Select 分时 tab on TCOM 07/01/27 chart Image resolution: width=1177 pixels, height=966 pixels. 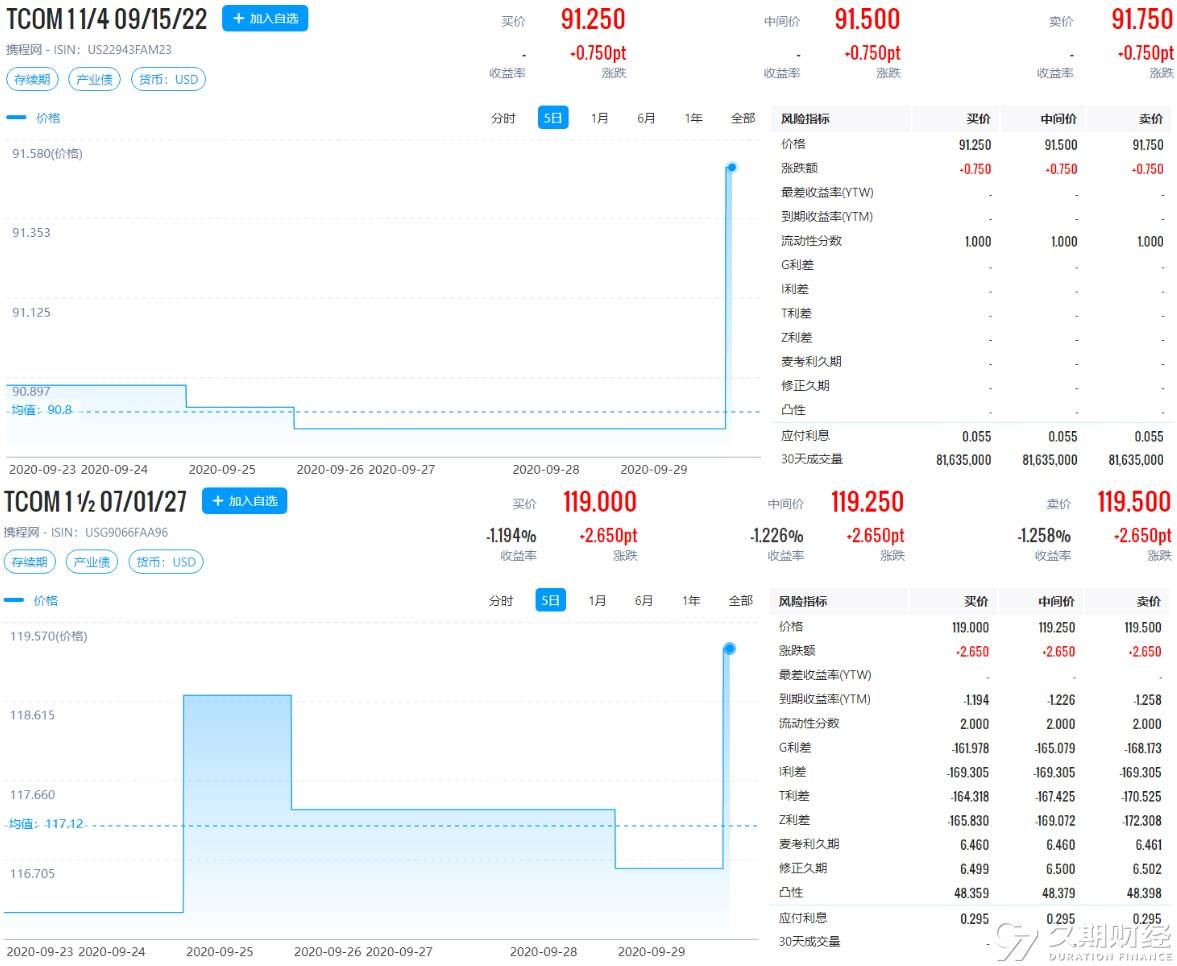point(501,600)
